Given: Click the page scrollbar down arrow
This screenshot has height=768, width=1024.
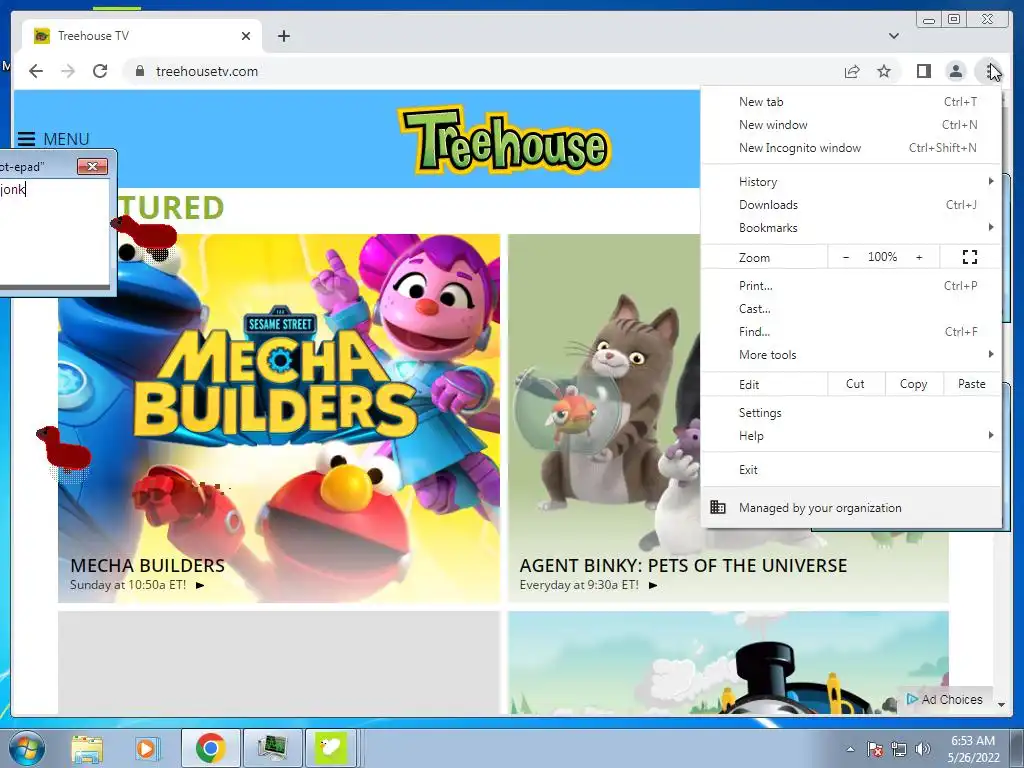Looking at the screenshot, I should coord(1001,705).
